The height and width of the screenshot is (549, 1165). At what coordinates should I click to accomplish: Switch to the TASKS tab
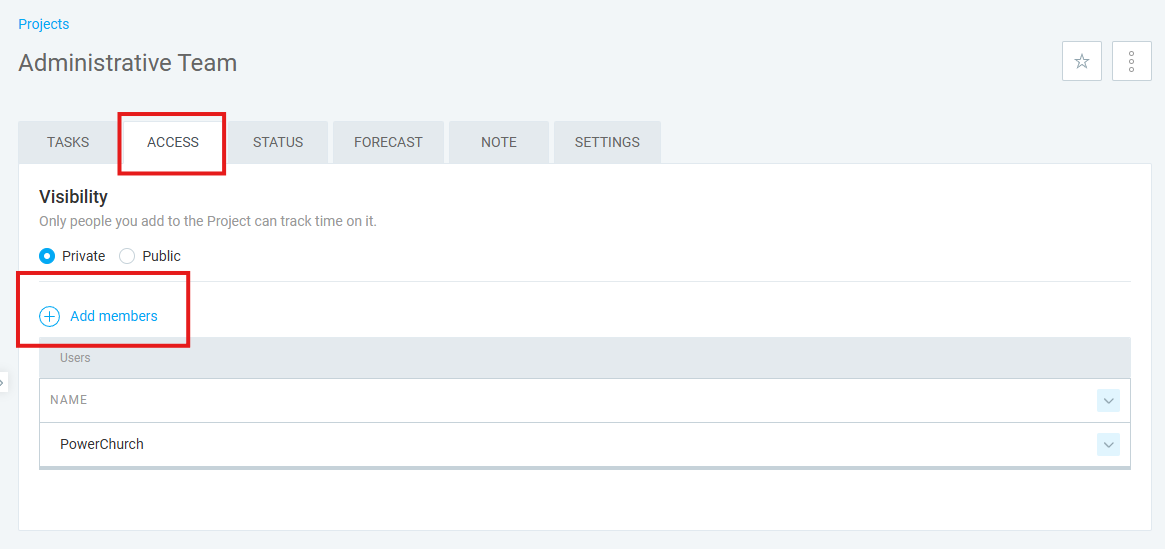(68, 143)
